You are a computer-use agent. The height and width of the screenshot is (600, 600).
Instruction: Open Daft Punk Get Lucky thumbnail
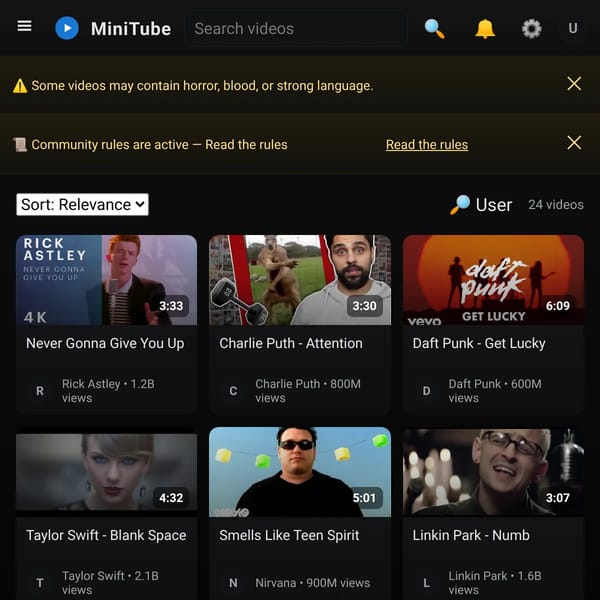coord(493,280)
